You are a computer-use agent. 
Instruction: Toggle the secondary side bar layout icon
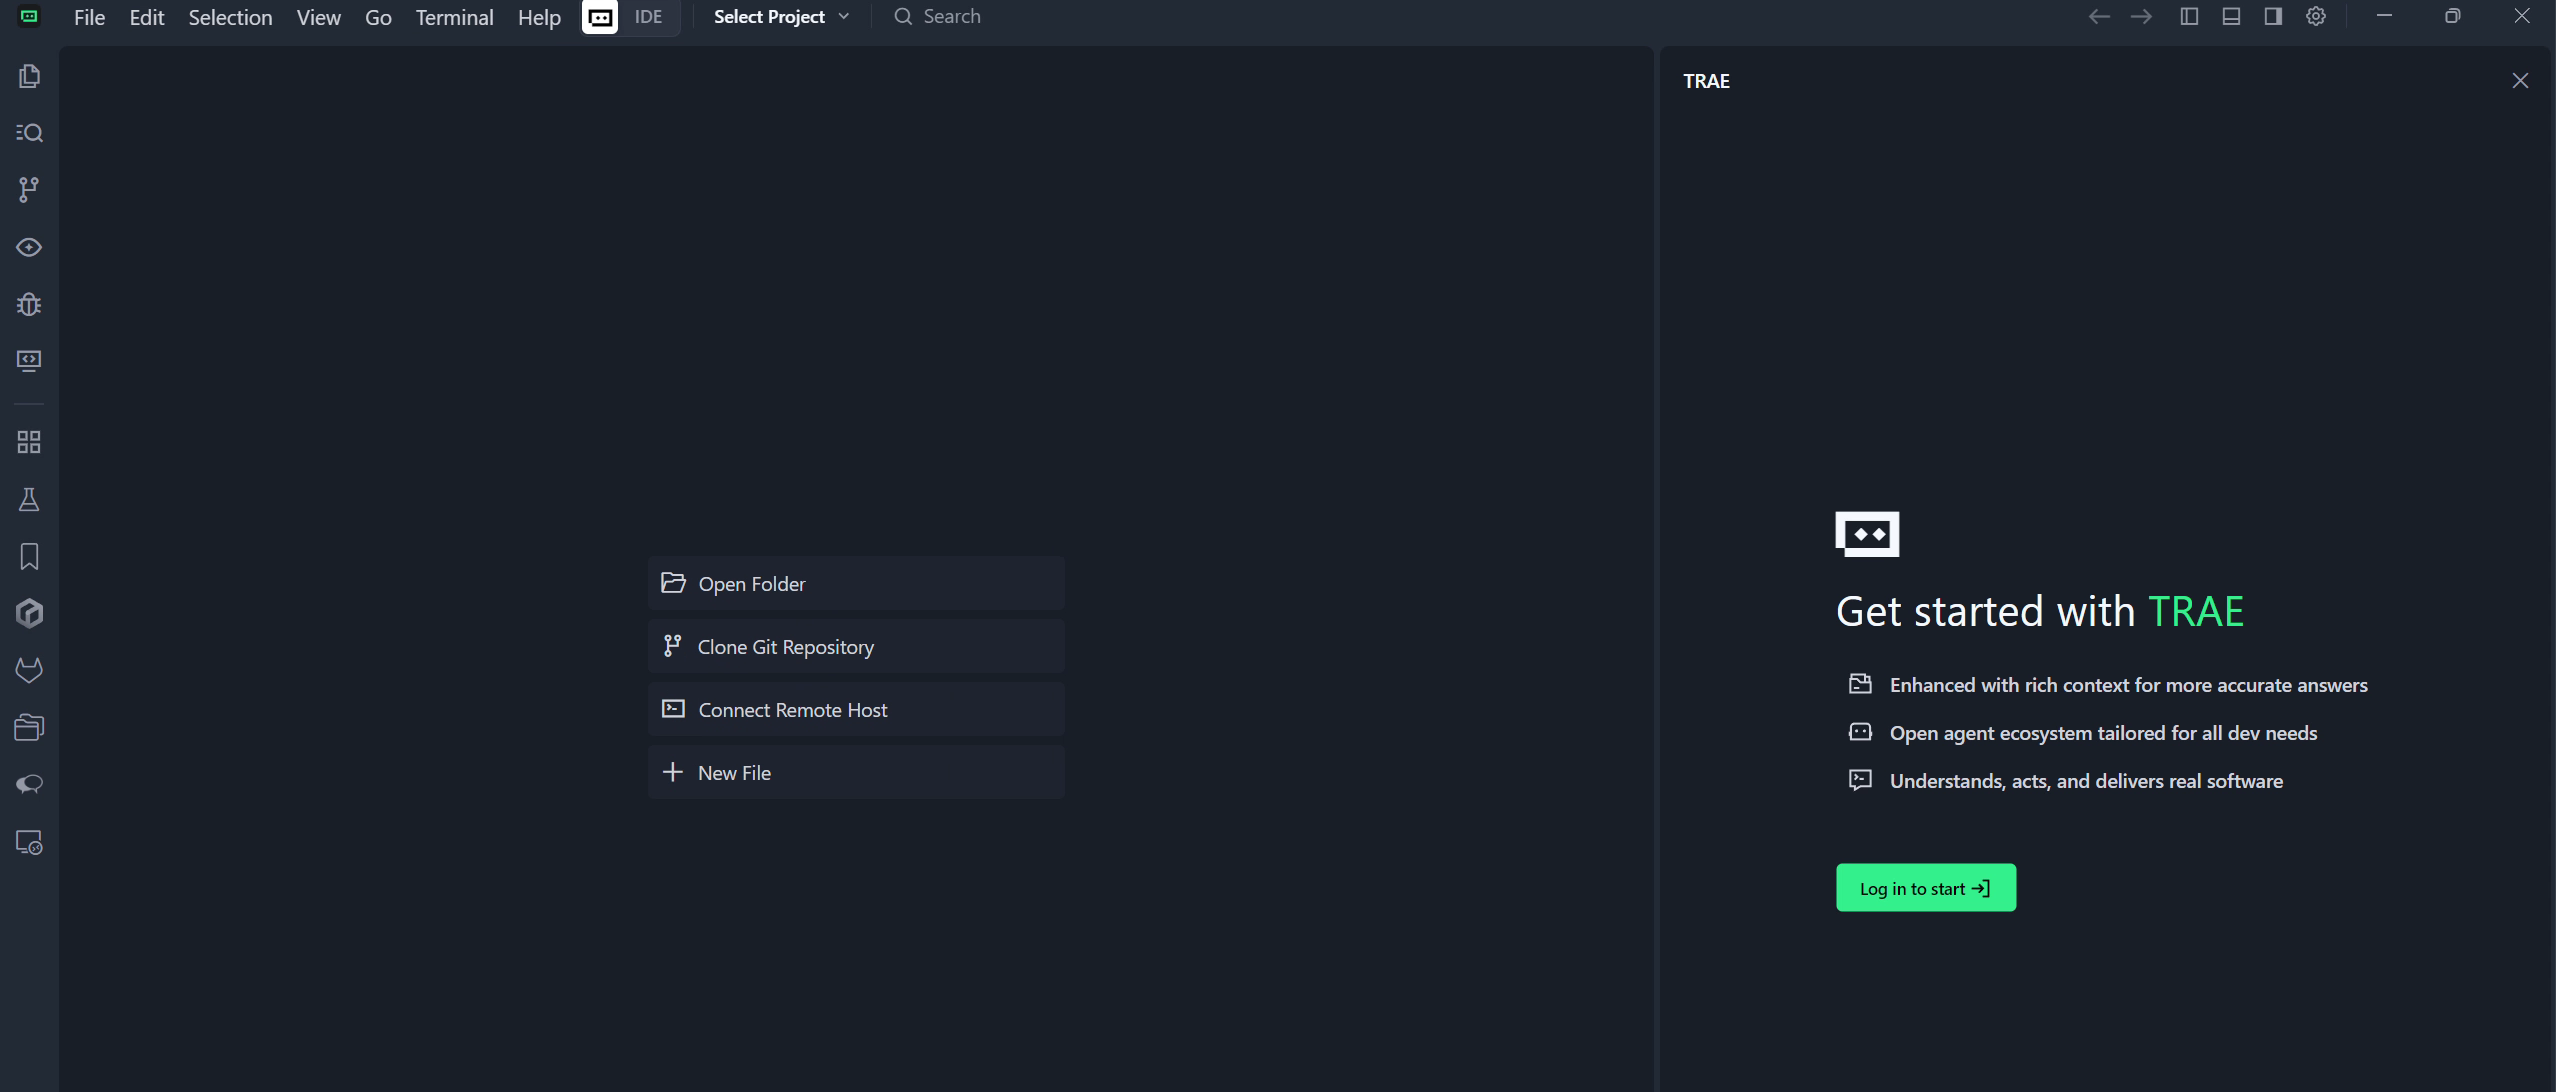tap(2273, 16)
